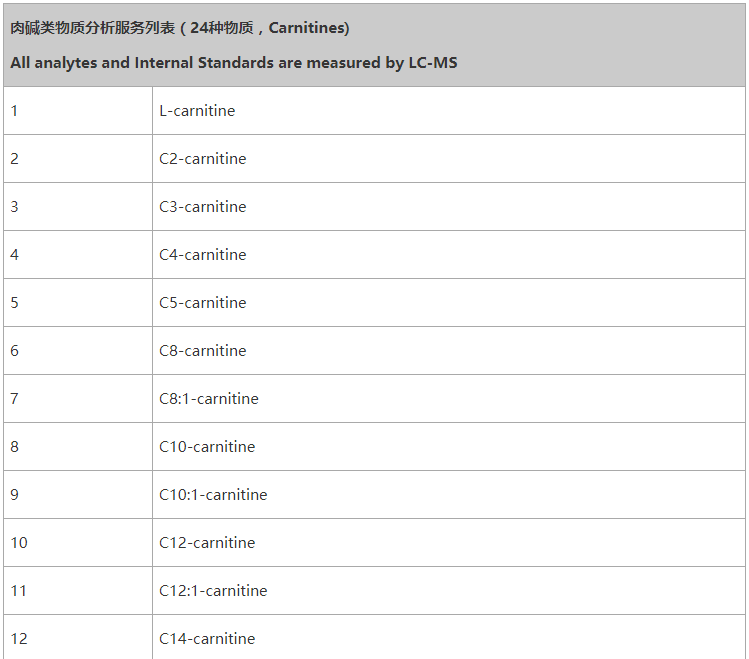This screenshot has height=659, width=749.
Task: Click the C5-carnitine analyte name
Action: (202, 303)
